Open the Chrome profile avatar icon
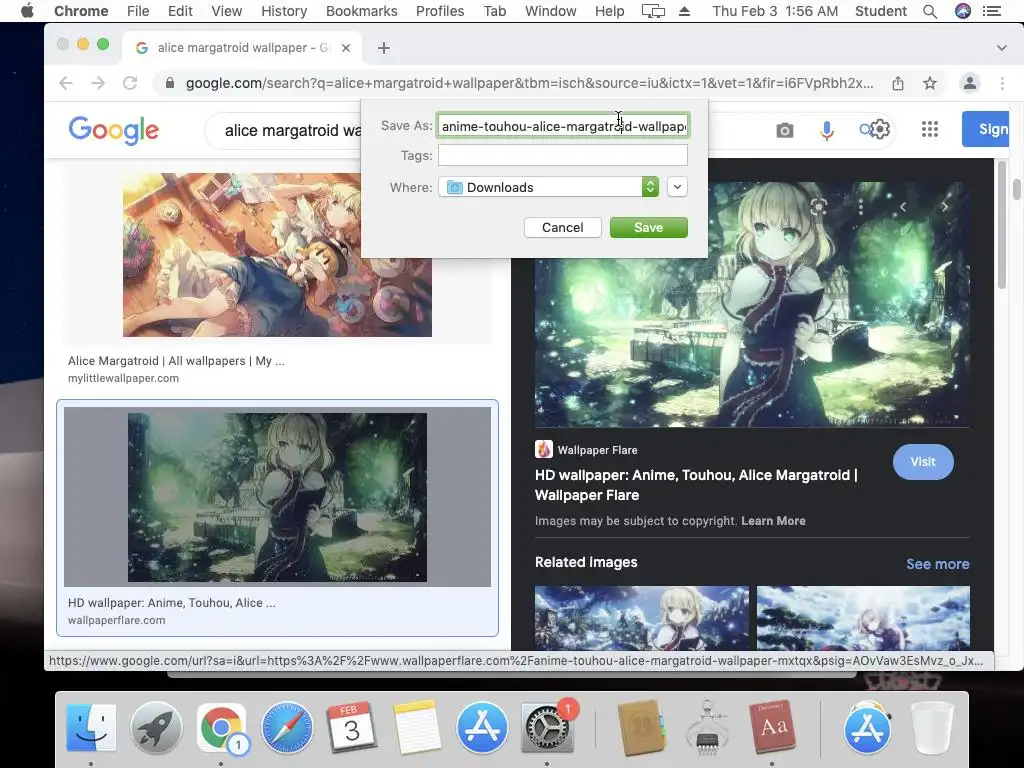This screenshot has width=1024, height=768. pos(970,83)
